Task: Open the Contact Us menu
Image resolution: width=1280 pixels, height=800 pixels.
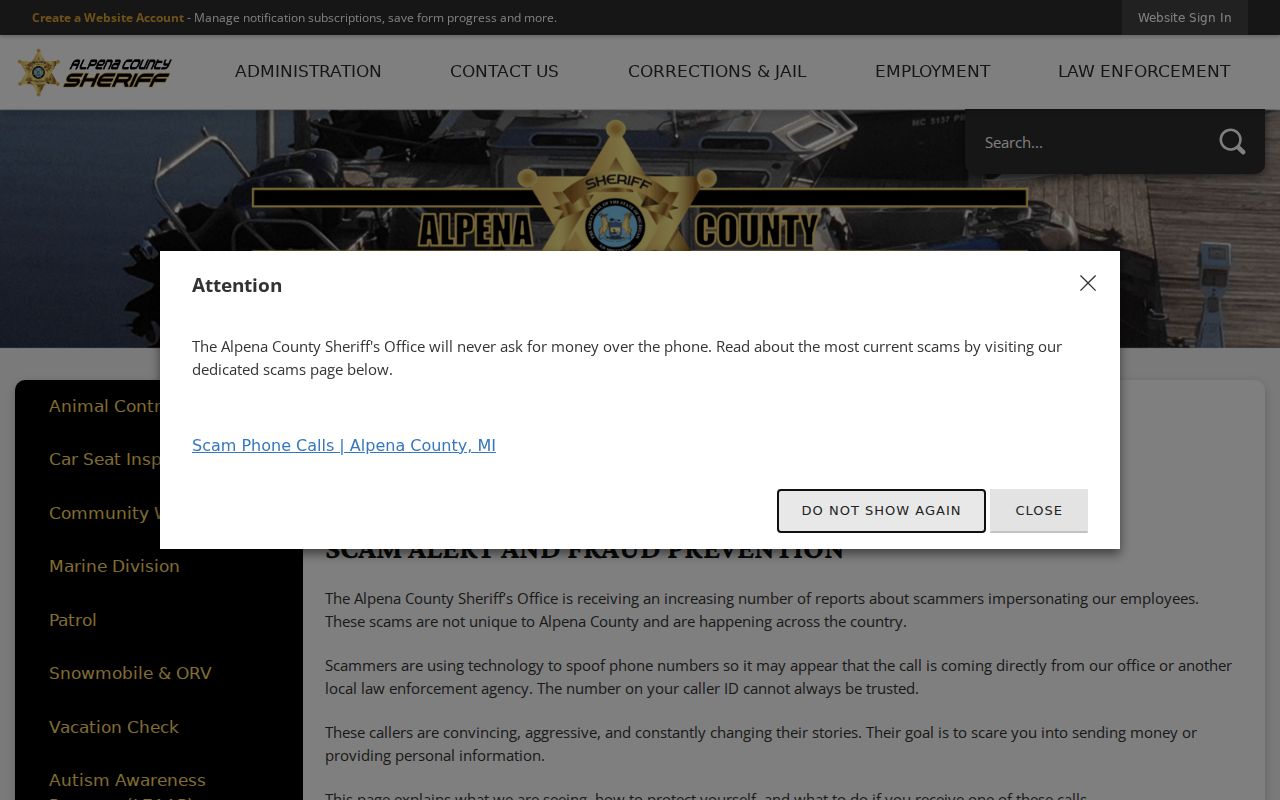Action: coord(504,72)
